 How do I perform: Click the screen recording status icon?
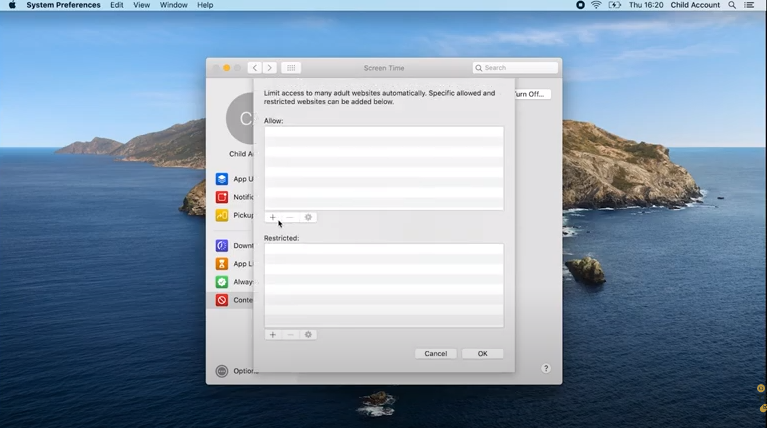(x=580, y=5)
